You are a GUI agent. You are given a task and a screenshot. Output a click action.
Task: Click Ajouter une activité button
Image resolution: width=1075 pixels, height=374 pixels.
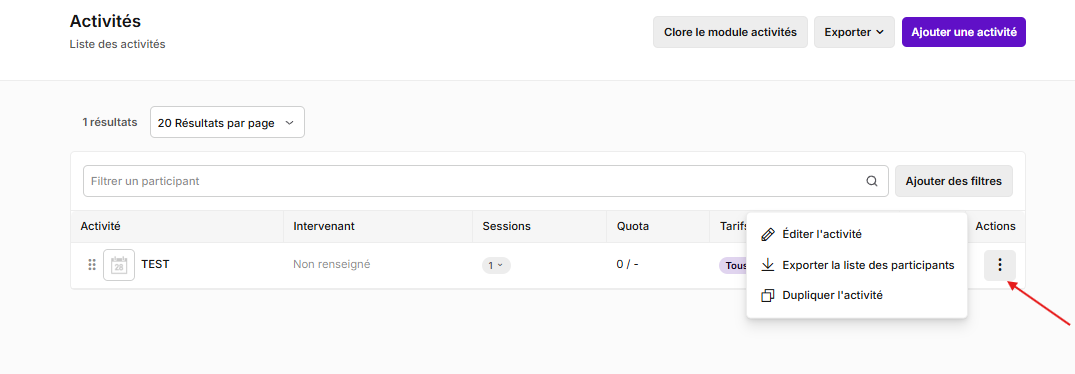click(x=964, y=32)
